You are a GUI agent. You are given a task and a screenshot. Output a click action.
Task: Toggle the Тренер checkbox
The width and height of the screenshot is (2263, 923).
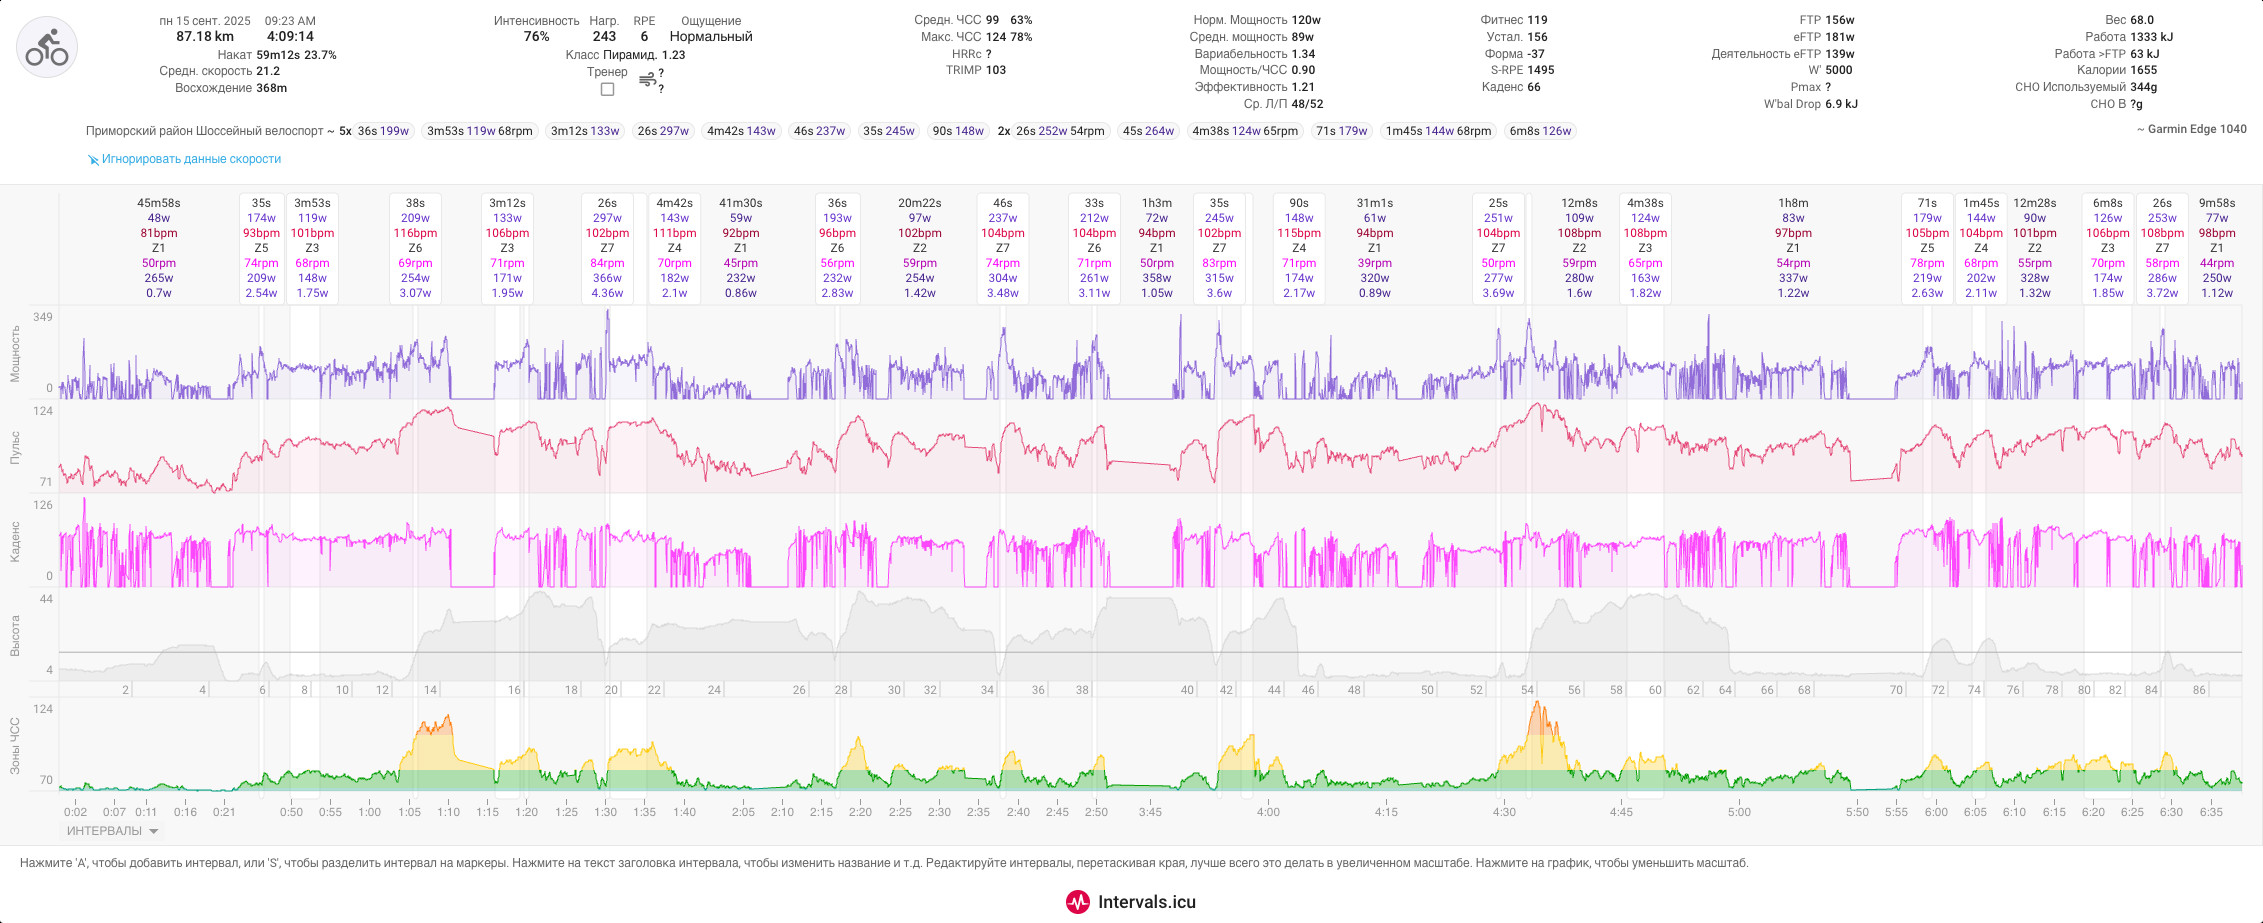pyautogui.click(x=607, y=90)
